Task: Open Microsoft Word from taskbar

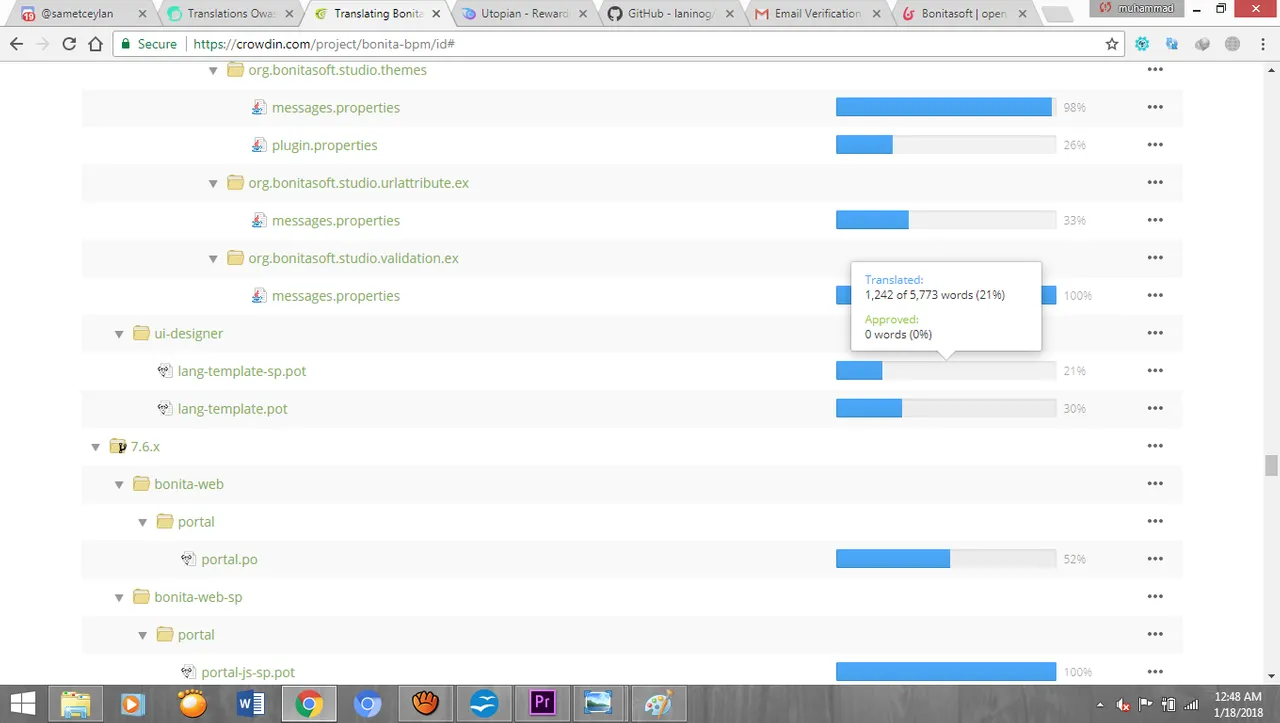Action: pos(250,704)
